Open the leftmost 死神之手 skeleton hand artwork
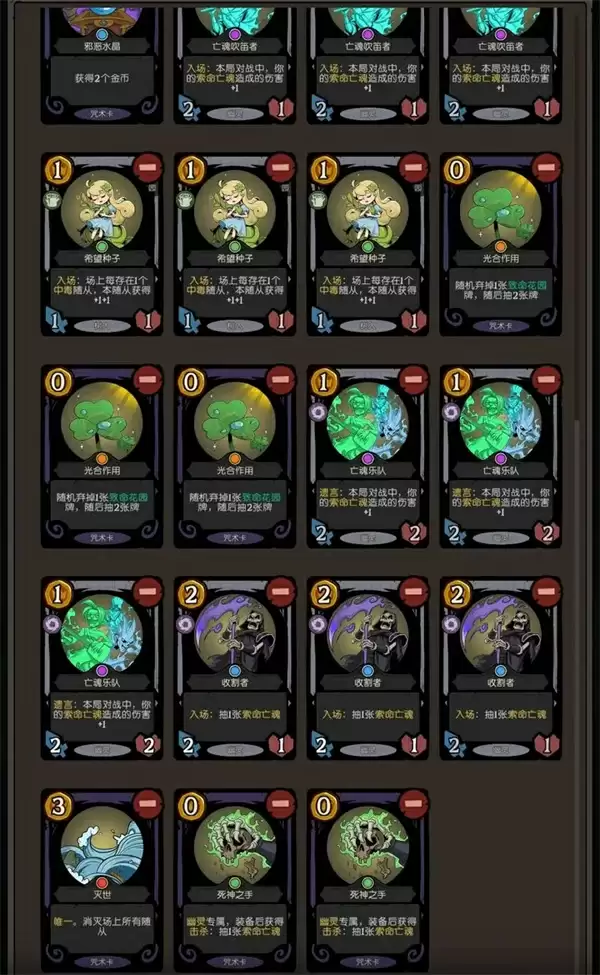 (235, 848)
